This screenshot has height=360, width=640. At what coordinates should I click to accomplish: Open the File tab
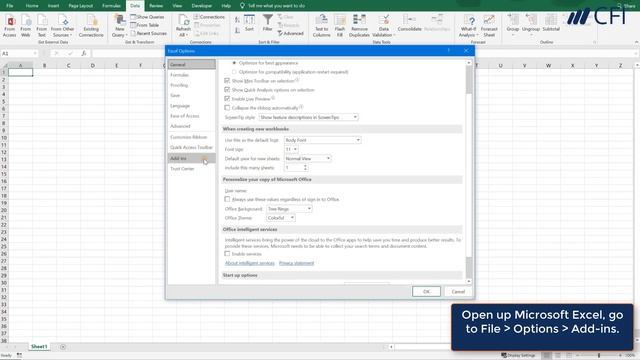coord(10,6)
